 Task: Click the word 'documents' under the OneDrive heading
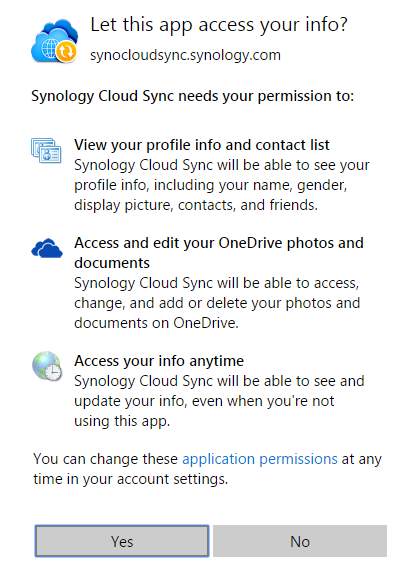(x=112, y=263)
